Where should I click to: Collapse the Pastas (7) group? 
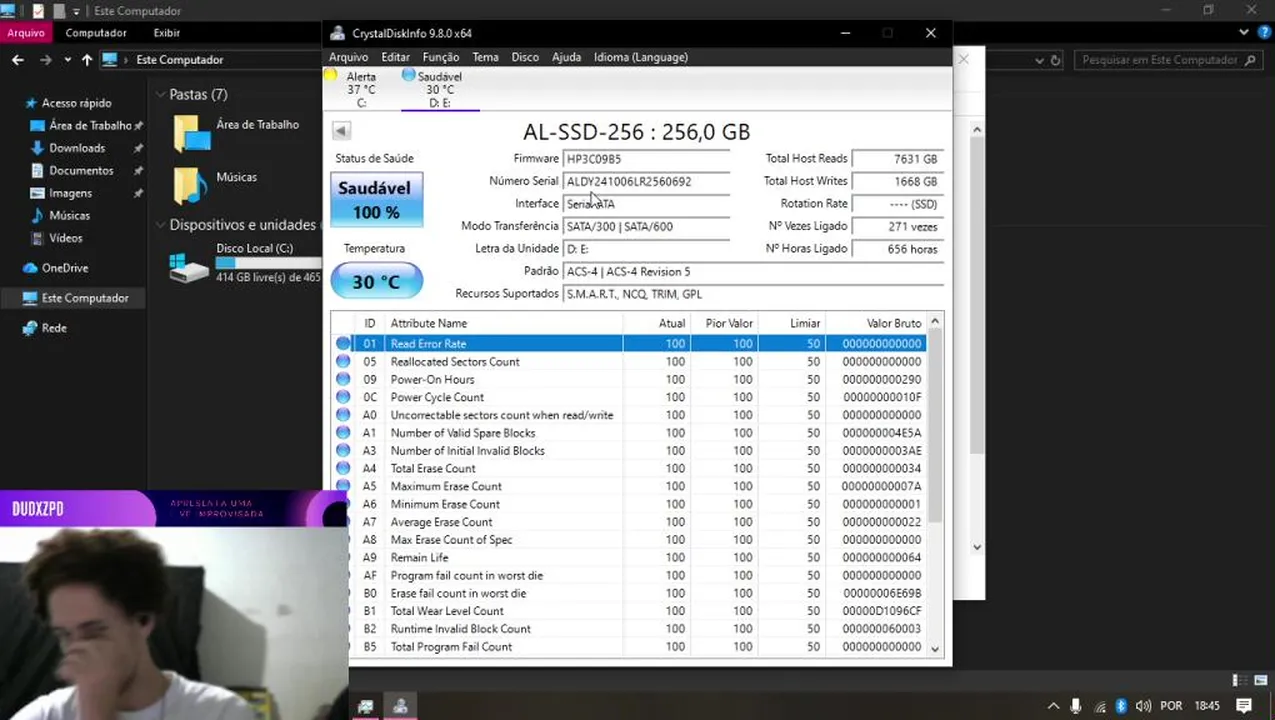click(x=160, y=95)
